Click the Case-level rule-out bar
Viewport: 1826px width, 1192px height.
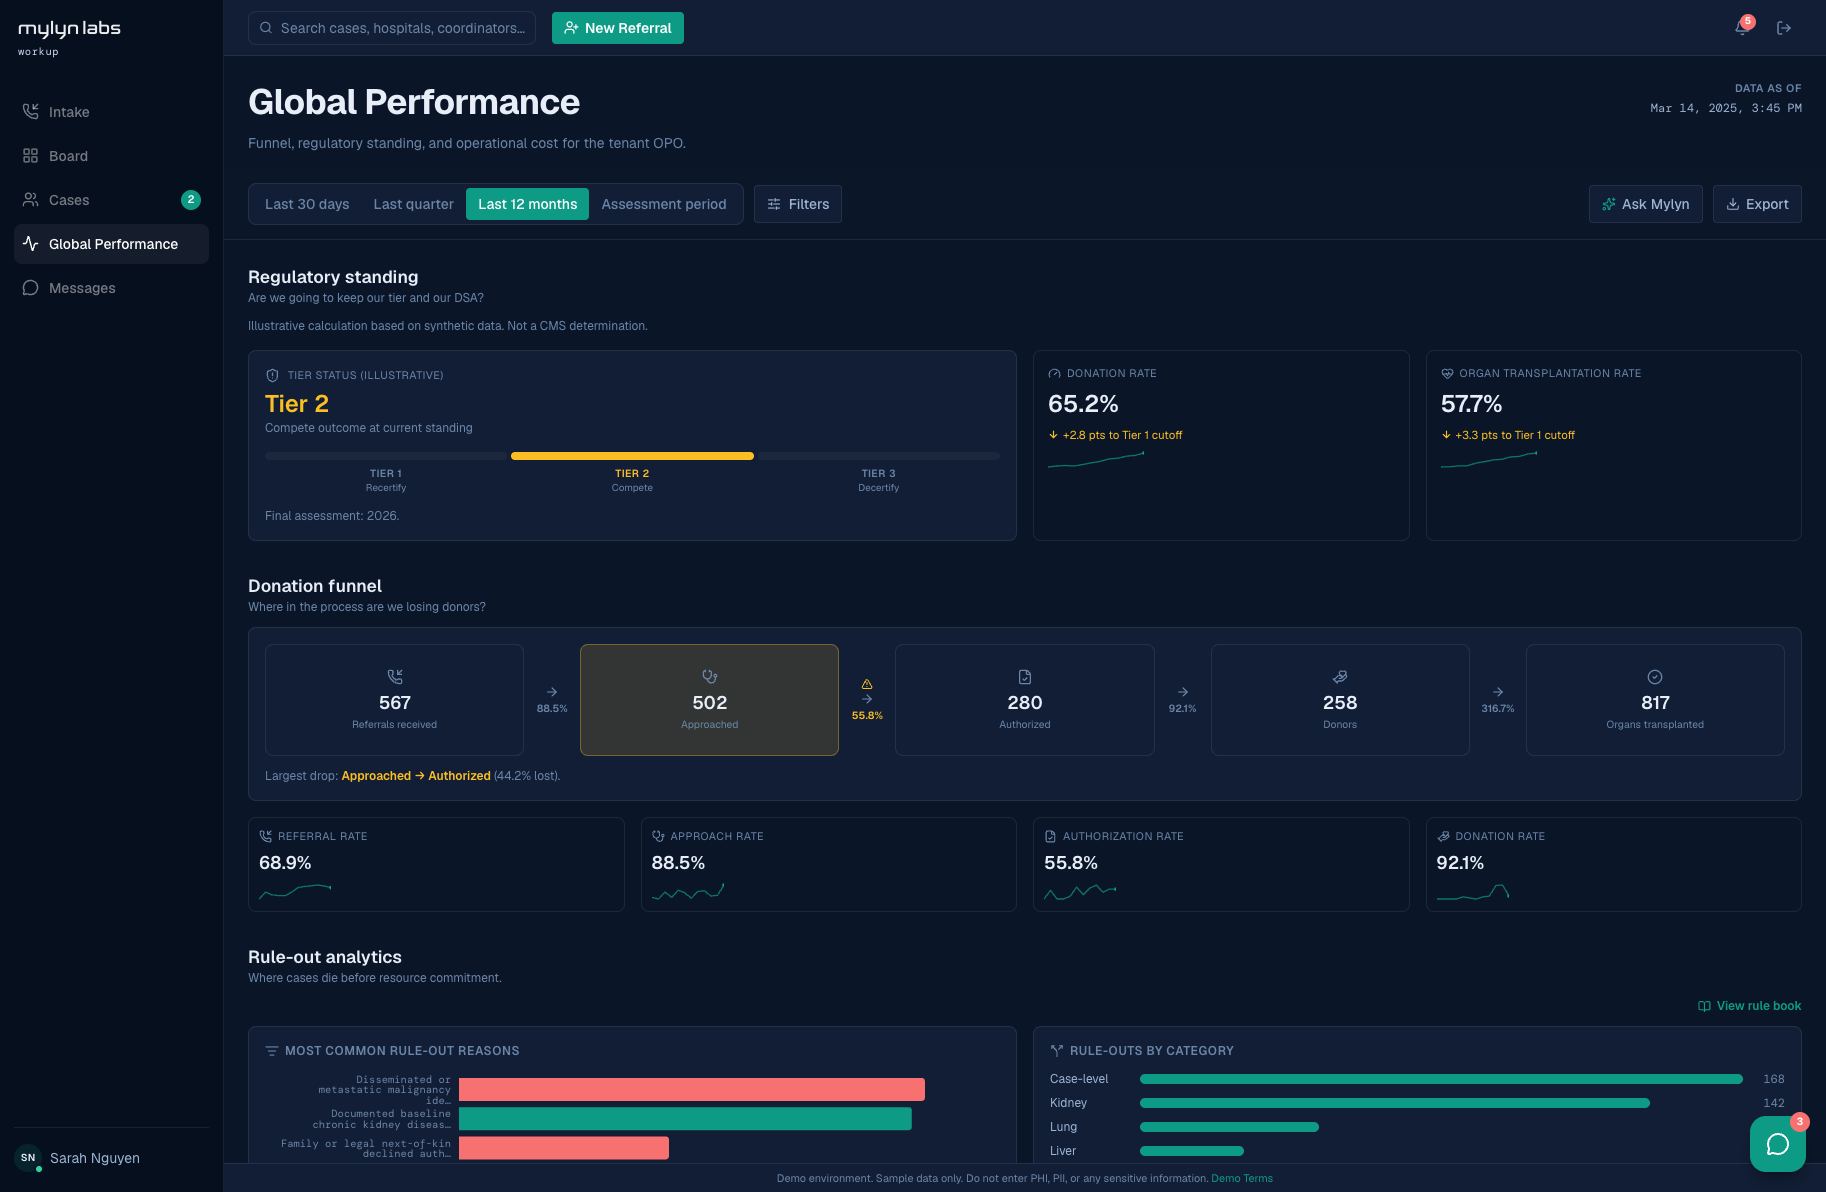click(x=1441, y=1079)
